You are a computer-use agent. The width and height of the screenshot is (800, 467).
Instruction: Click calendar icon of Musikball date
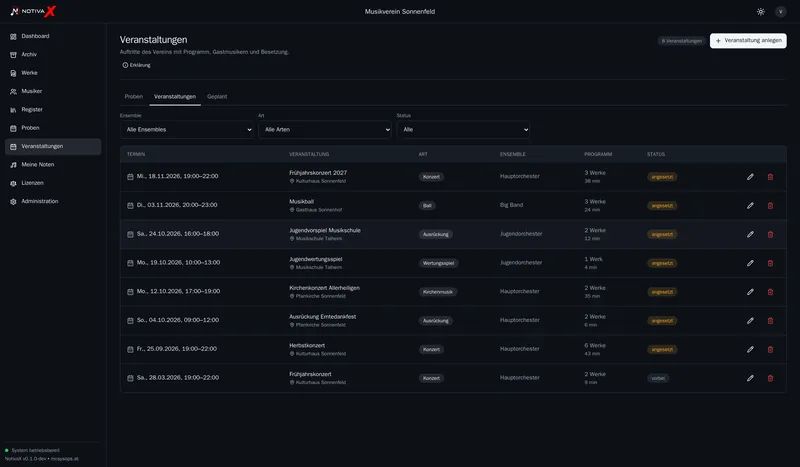(130, 205)
